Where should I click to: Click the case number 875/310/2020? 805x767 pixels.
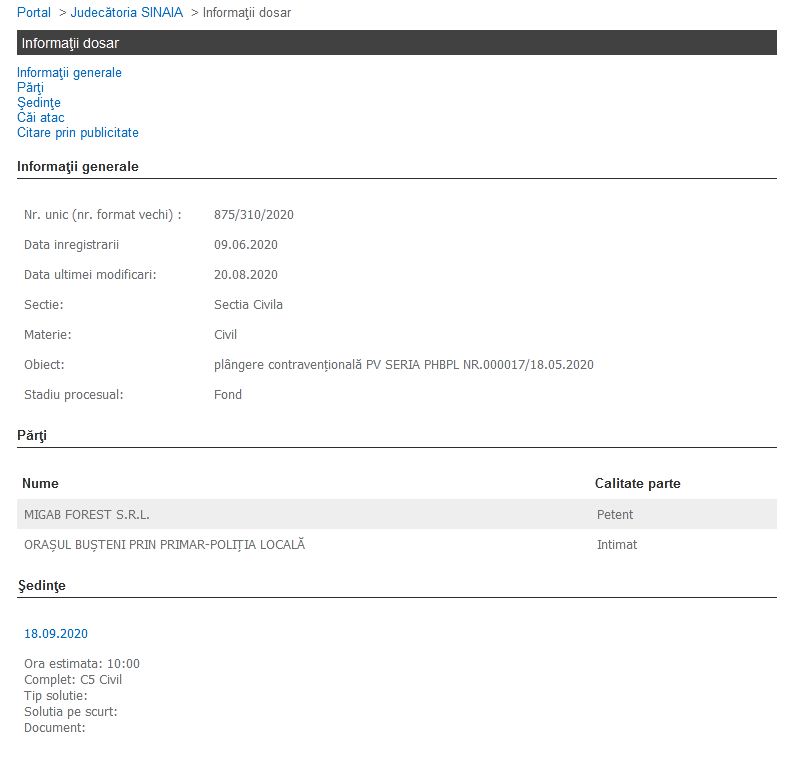253,214
